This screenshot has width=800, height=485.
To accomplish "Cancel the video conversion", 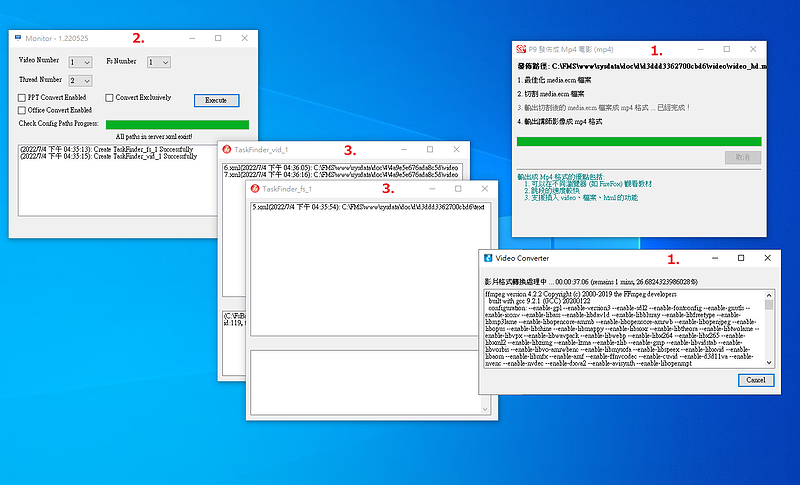I will tap(756, 380).
